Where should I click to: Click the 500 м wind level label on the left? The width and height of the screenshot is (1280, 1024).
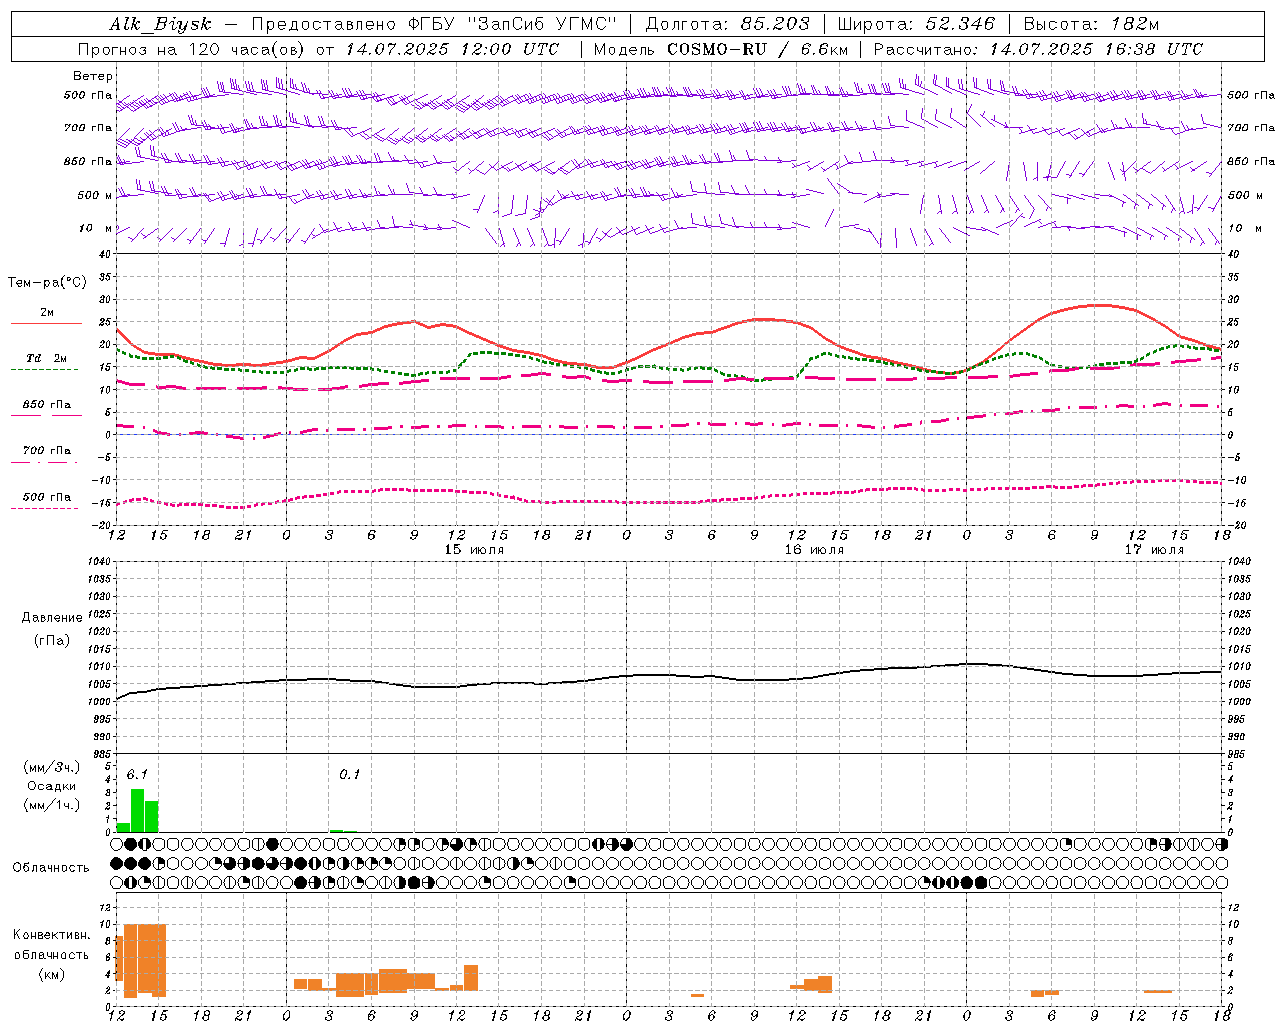tap(95, 195)
